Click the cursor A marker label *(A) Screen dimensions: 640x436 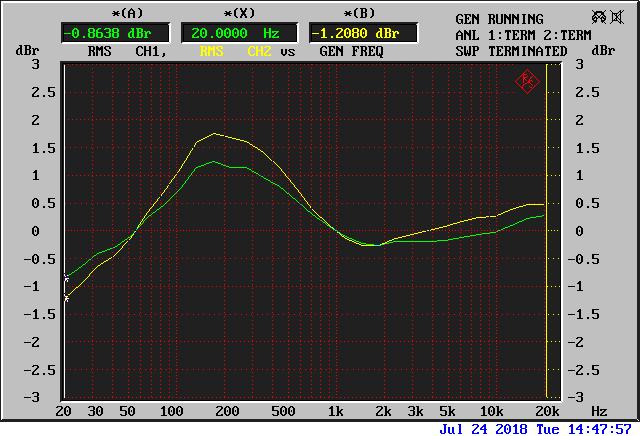pos(99,13)
